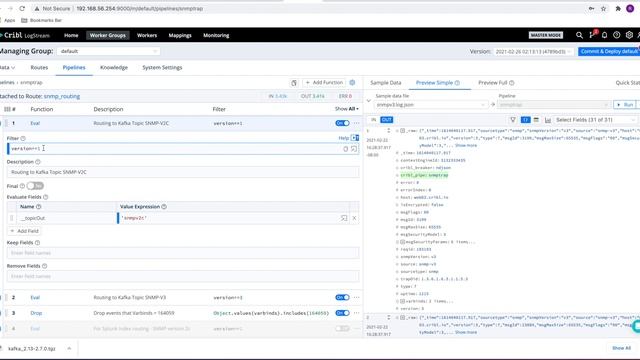Open the Mappings menu
Image resolution: width=640 pixels, height=360 pixels.
(180, 36)
